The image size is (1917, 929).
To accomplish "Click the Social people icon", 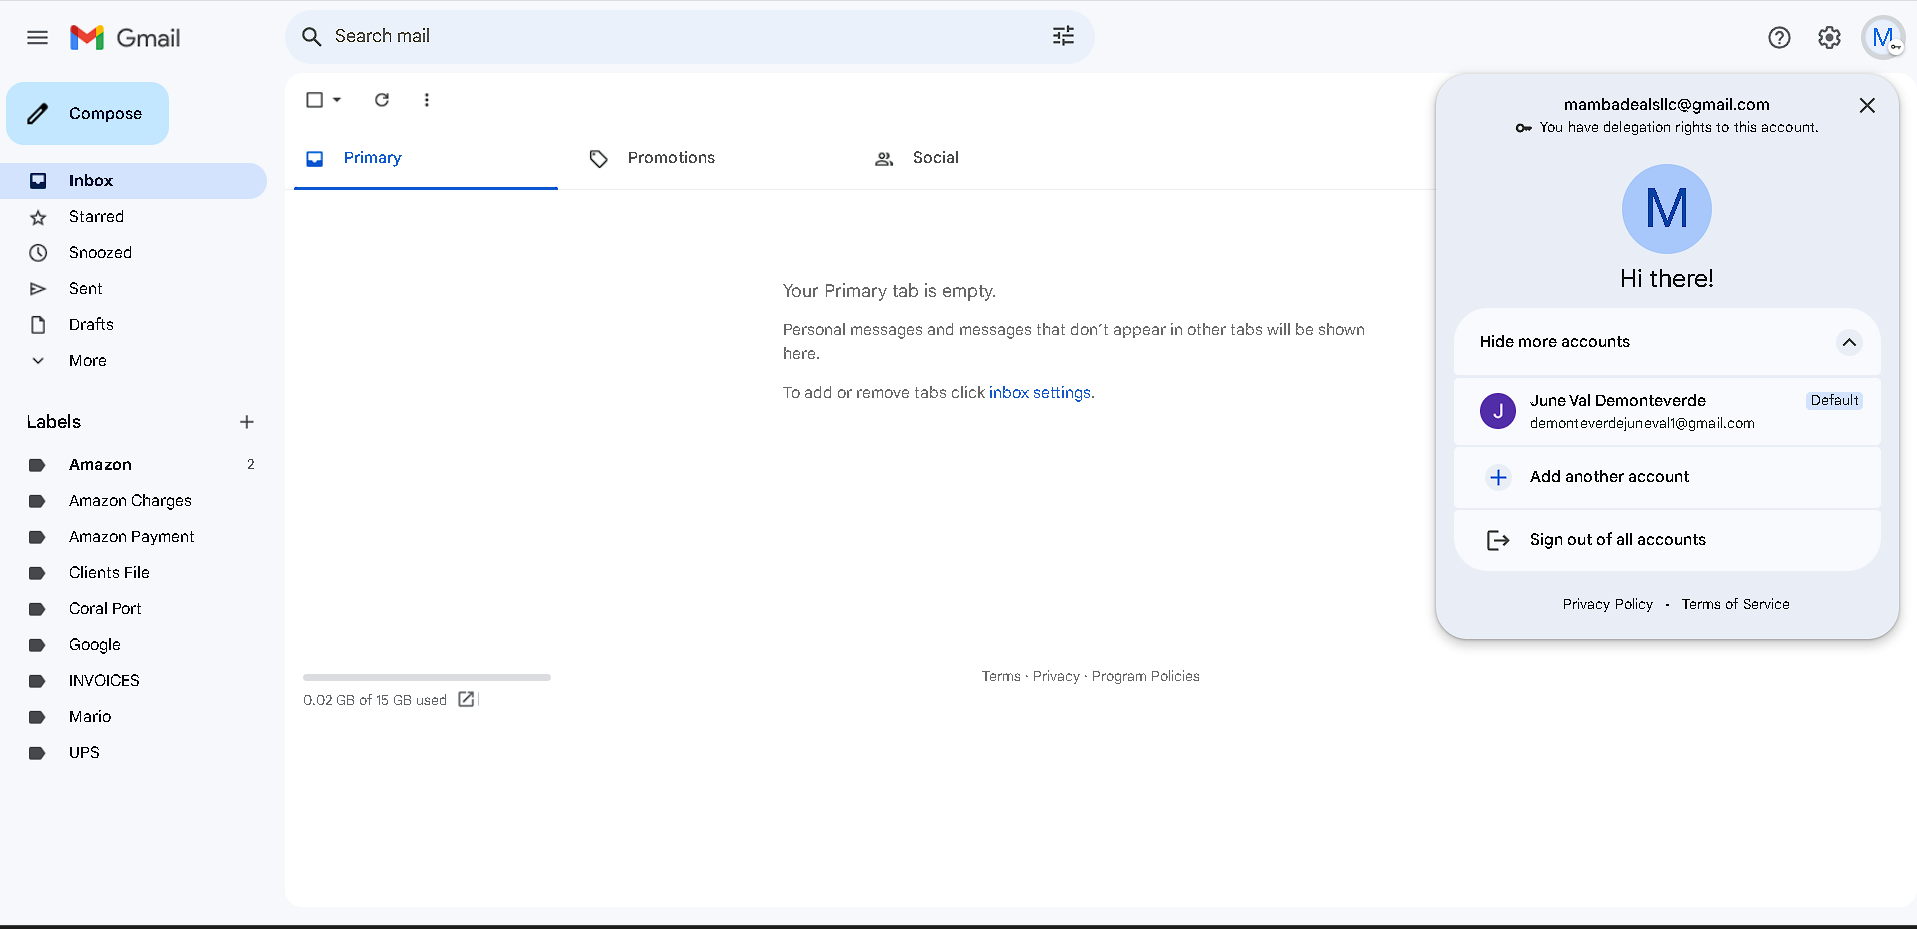I will point(884,159).
